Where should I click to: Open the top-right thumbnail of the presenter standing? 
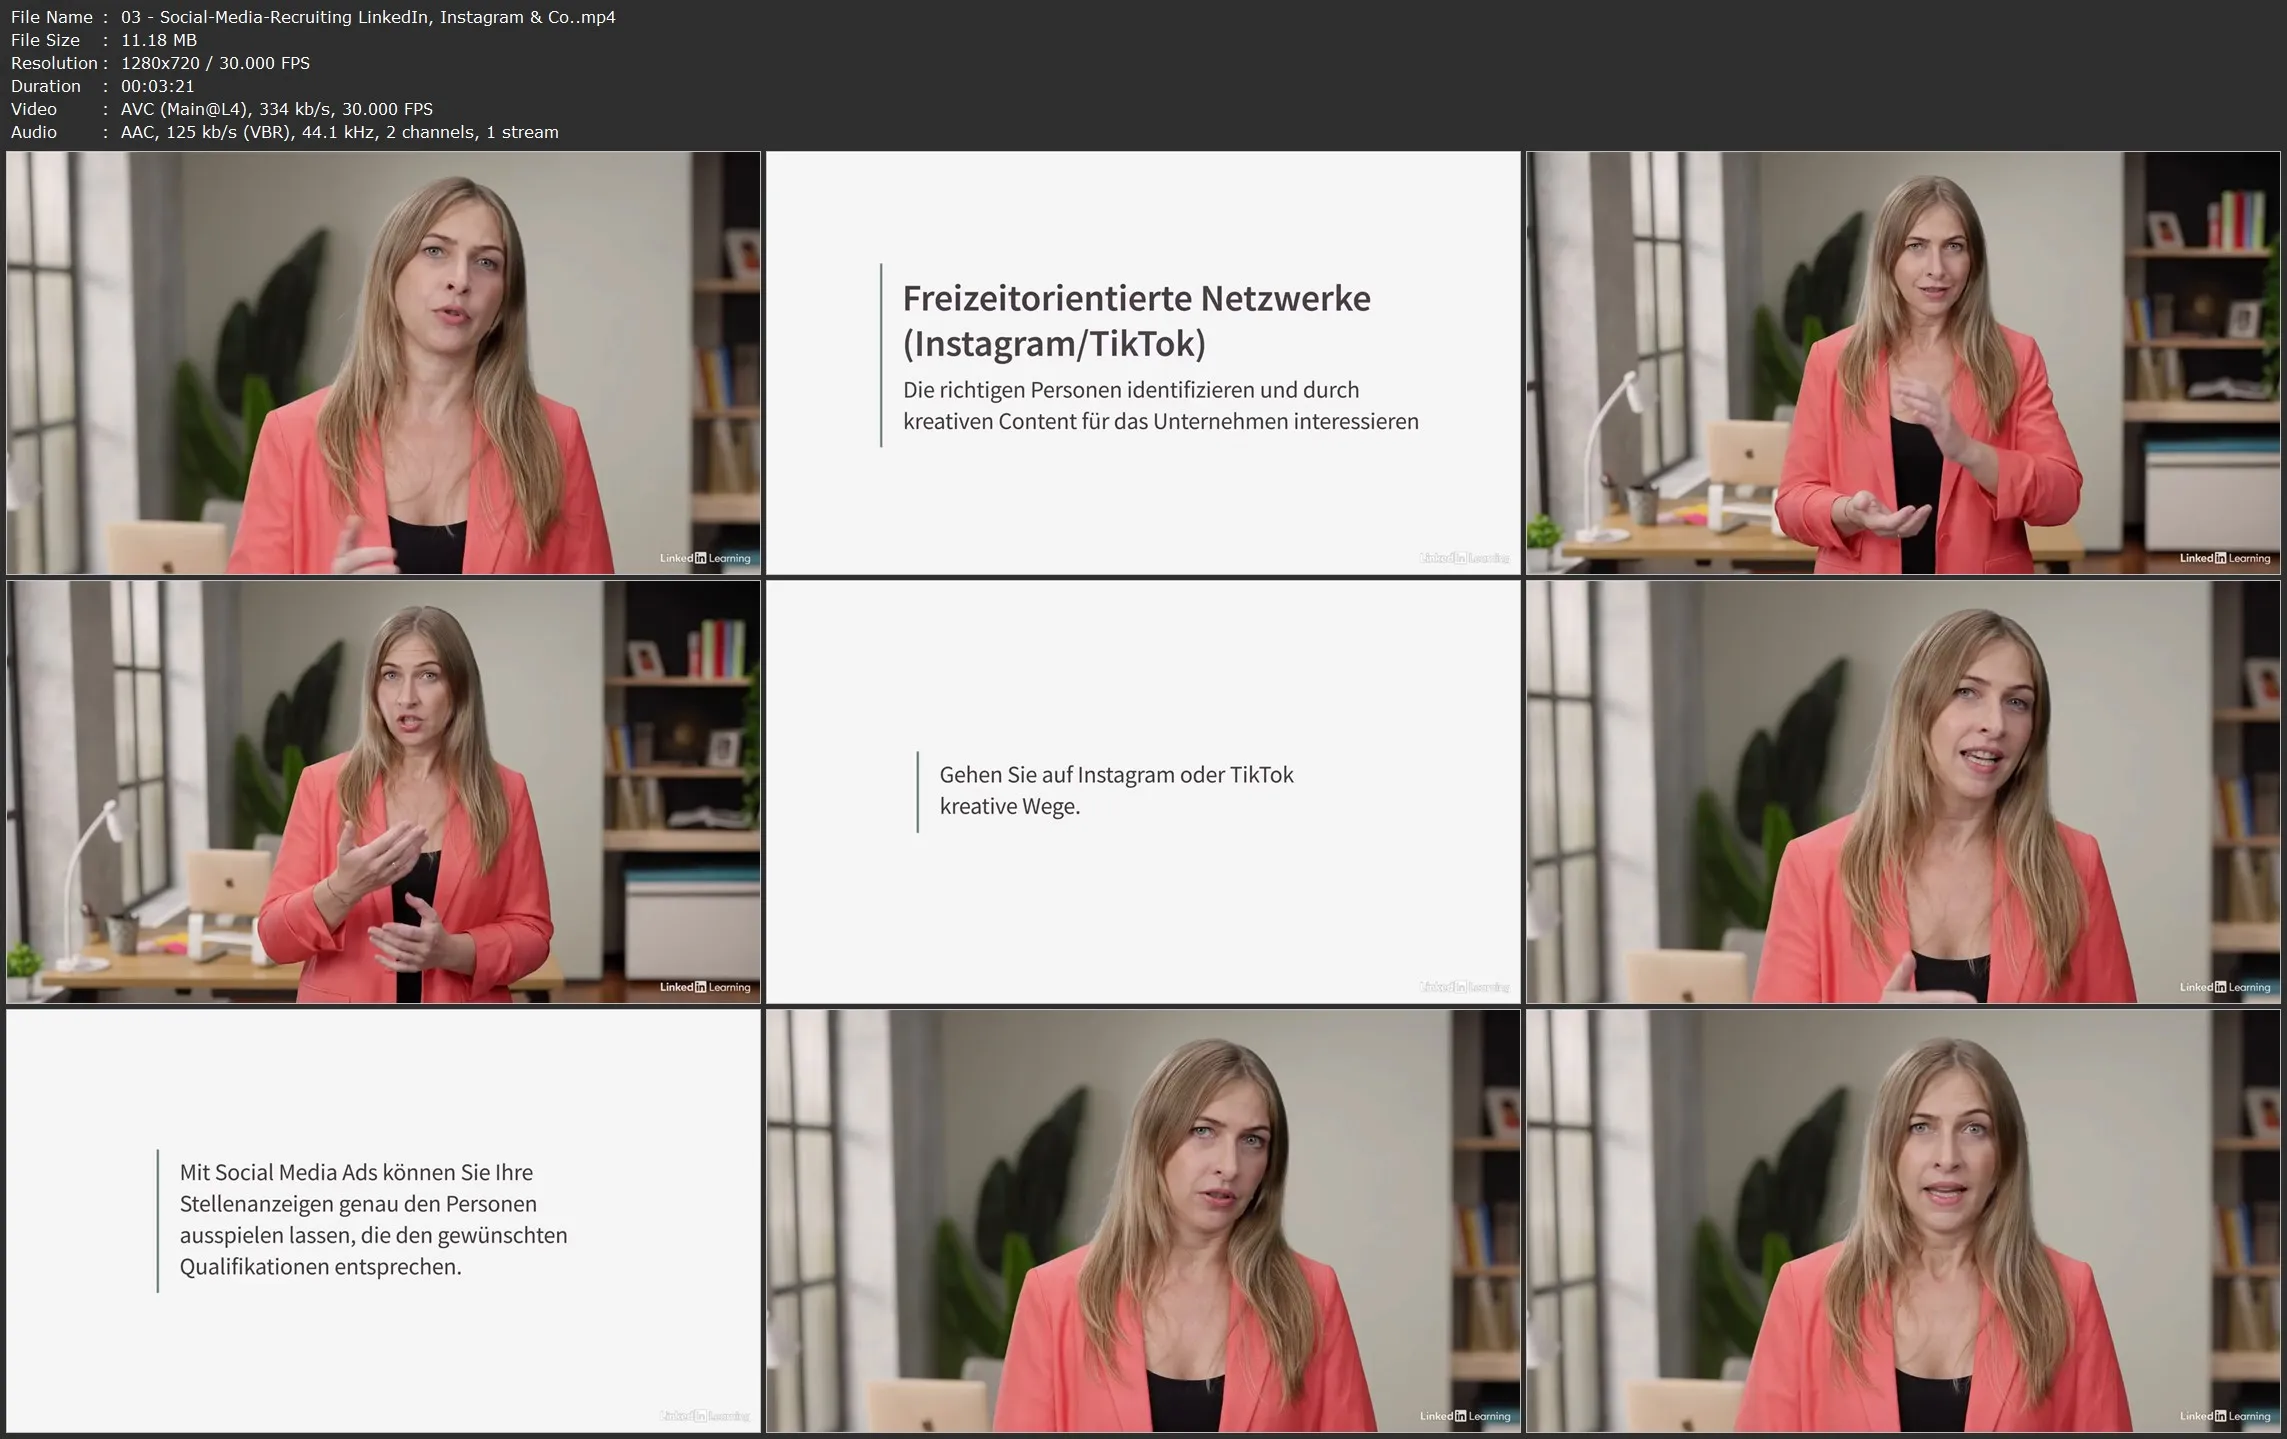click(1903, 363)
